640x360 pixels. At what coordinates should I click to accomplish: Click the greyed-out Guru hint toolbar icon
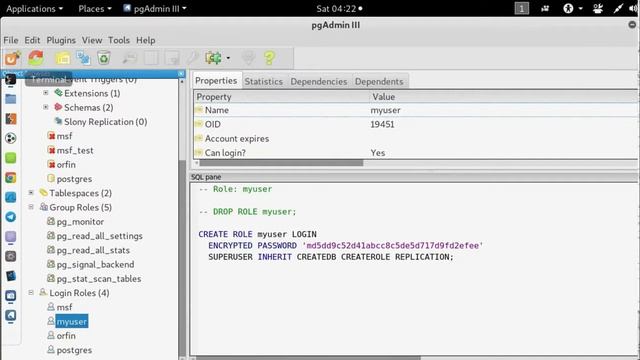(x=249, y=58)
